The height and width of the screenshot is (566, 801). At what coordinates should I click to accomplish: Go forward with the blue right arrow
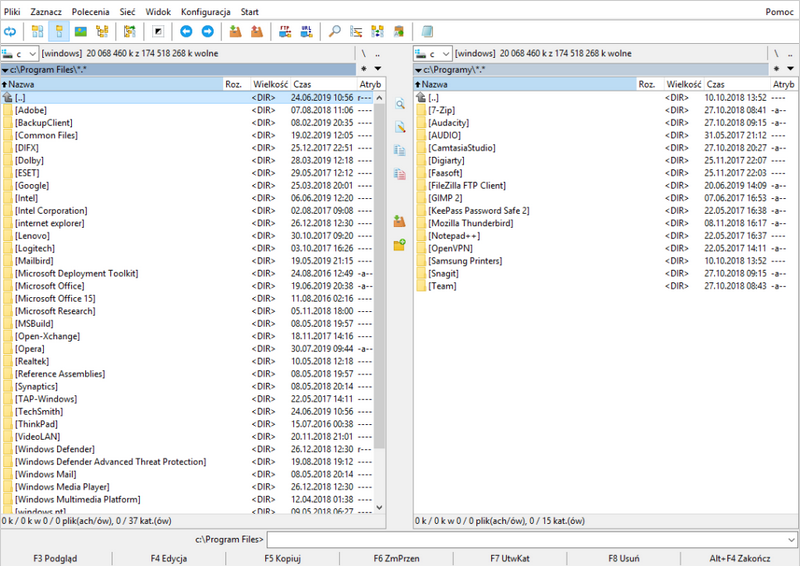pyautogui.click(x=207, y=32)
